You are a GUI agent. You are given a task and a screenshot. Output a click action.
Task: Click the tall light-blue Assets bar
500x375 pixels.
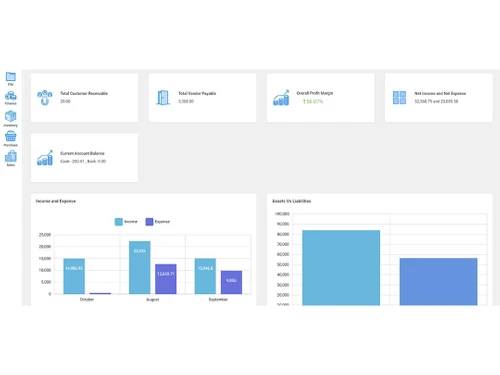coord(341,268)
